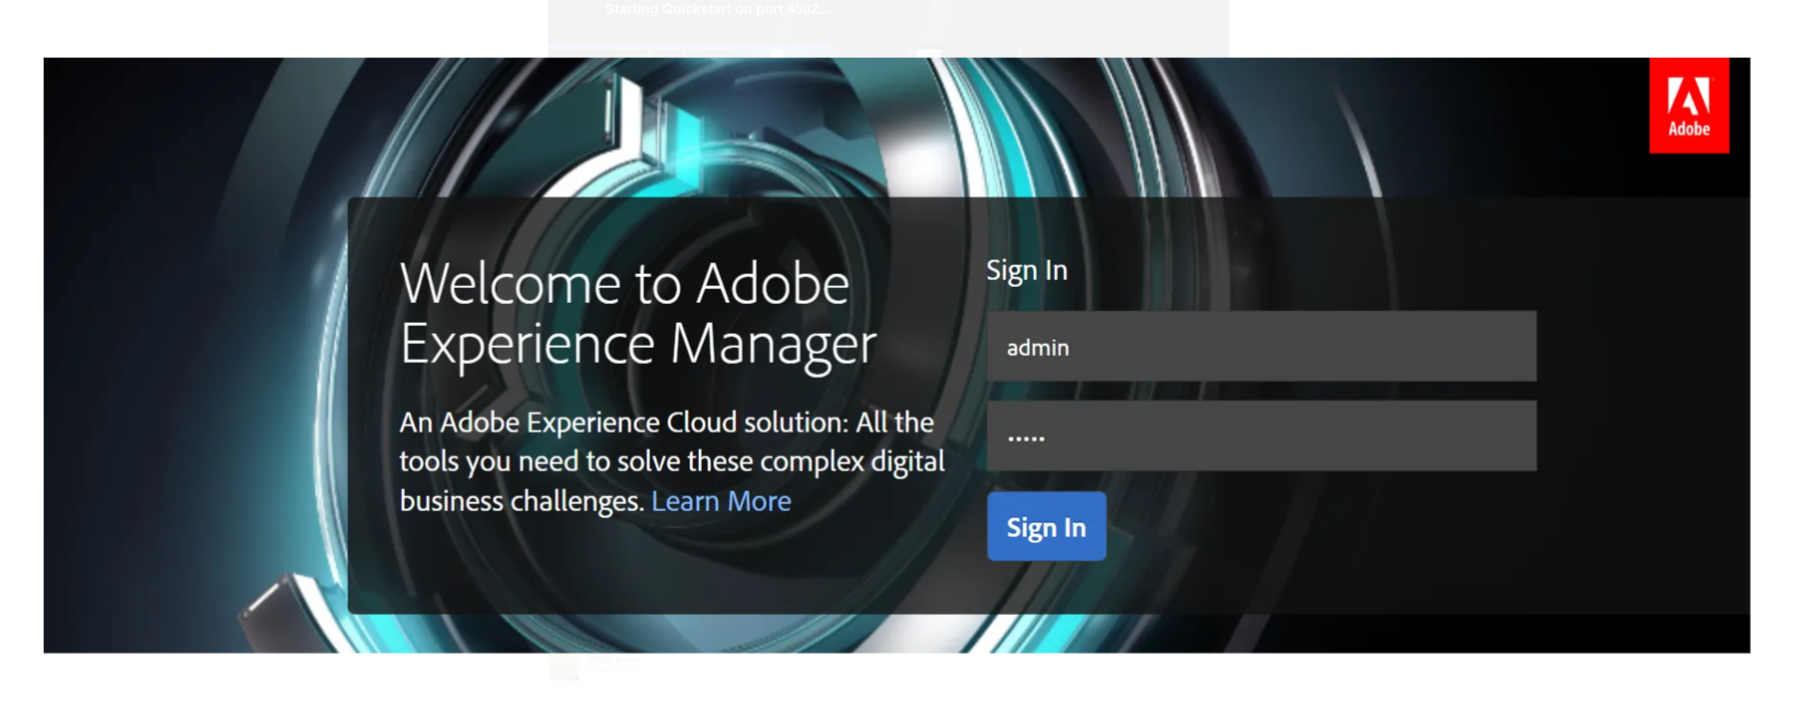Click the 'admin' text in the username box

coord(1037,348)
